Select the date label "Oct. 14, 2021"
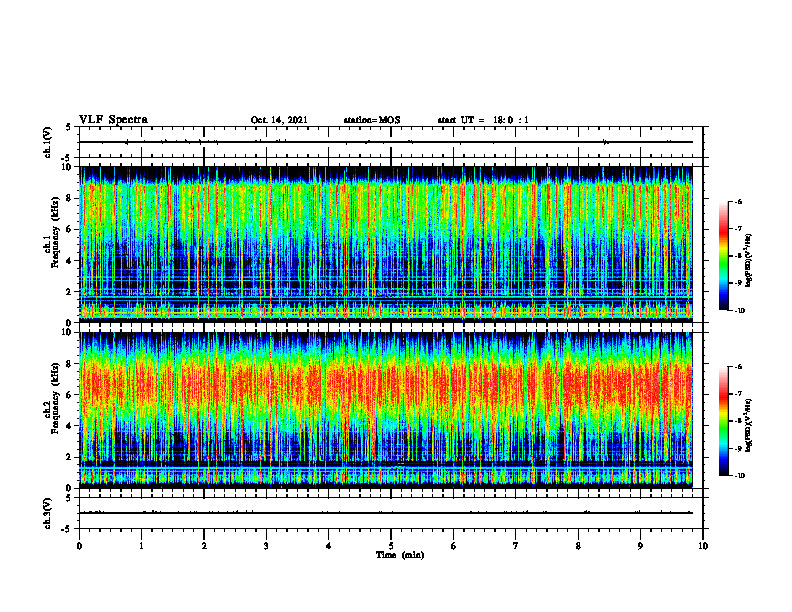The image size is (792, 612). pos(279,120)
